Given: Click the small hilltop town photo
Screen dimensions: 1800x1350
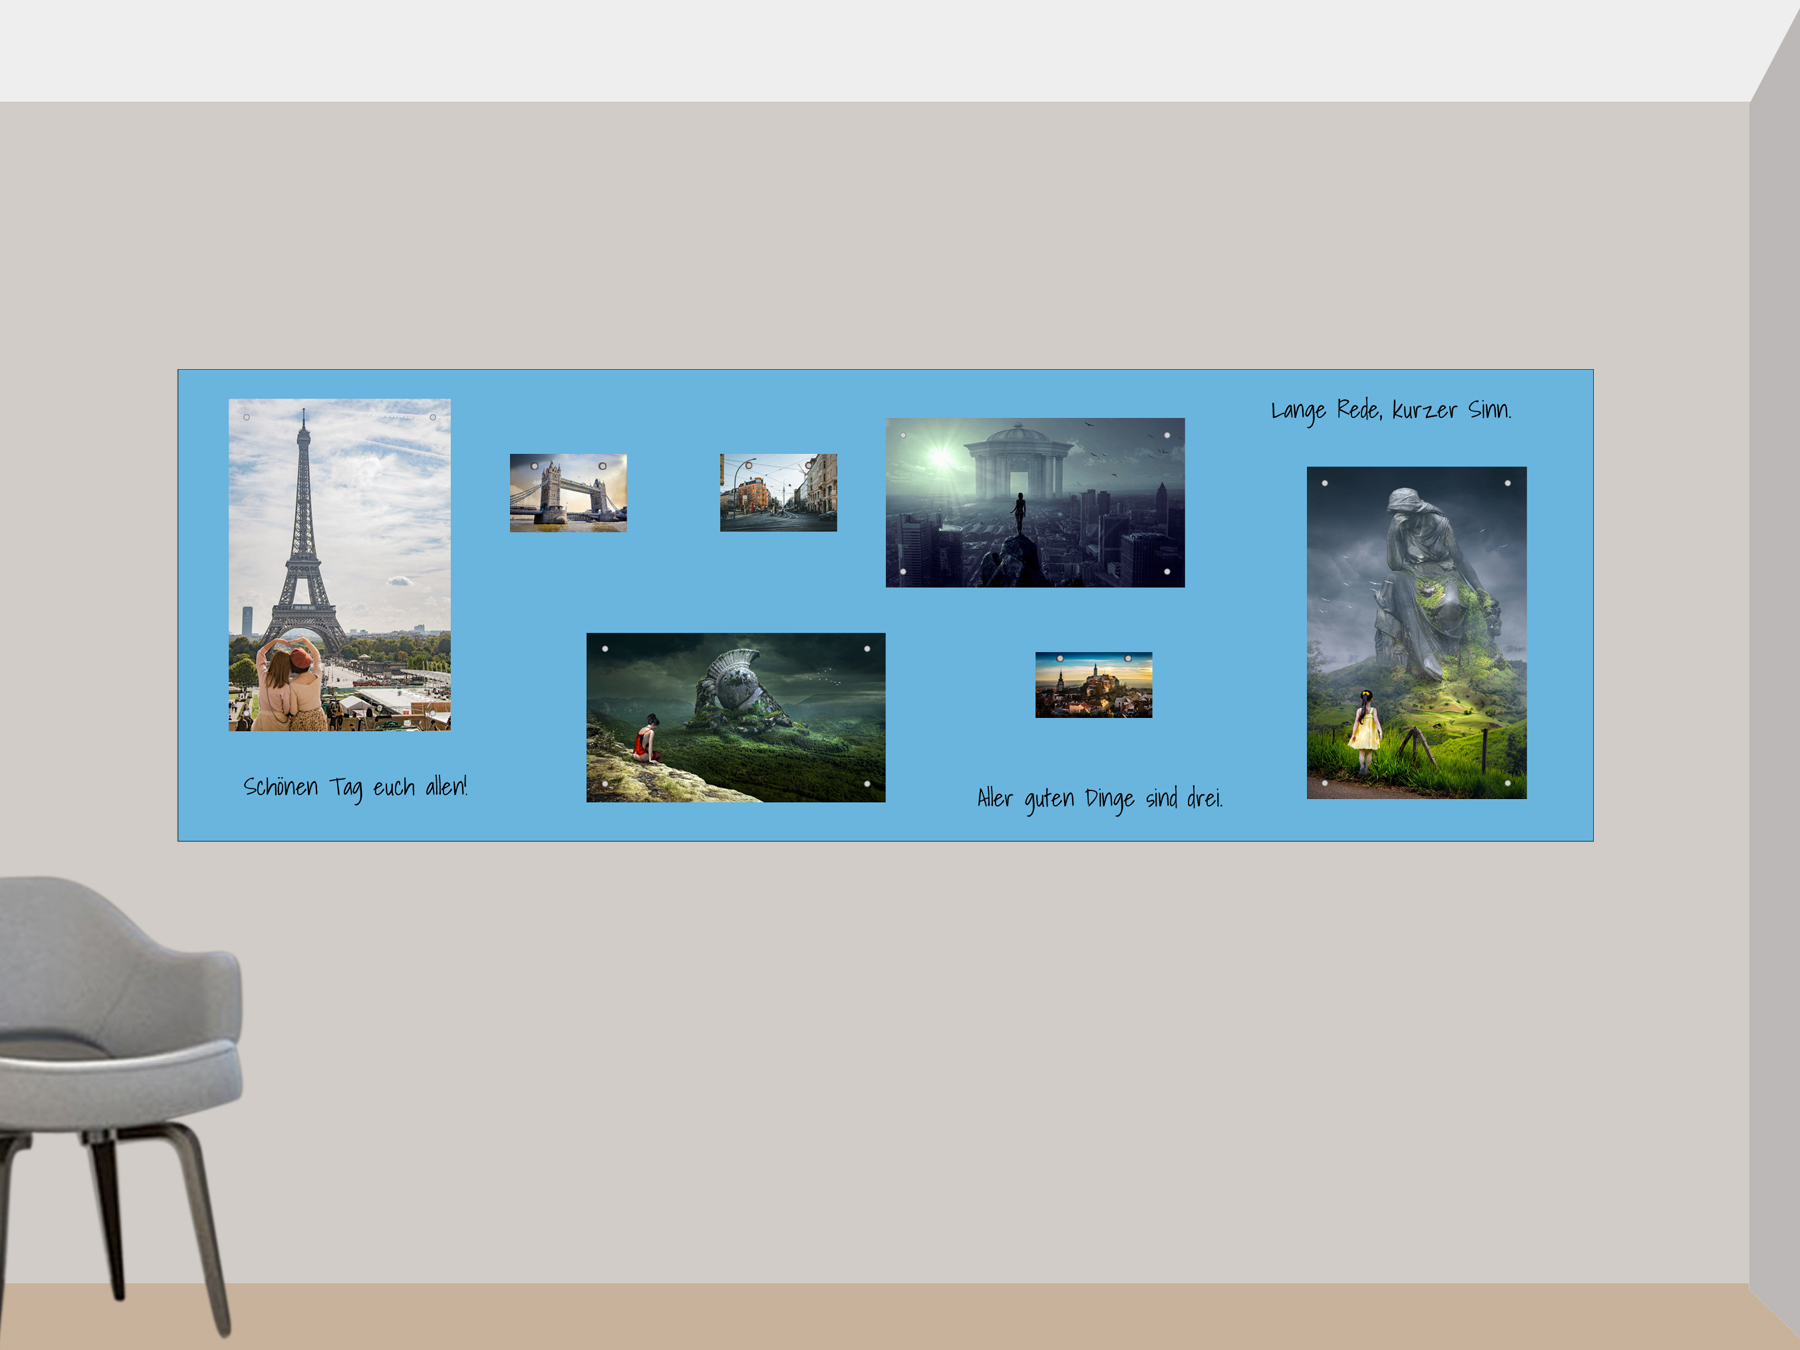Looking at the screenshot, I should tap(1093, 685).
